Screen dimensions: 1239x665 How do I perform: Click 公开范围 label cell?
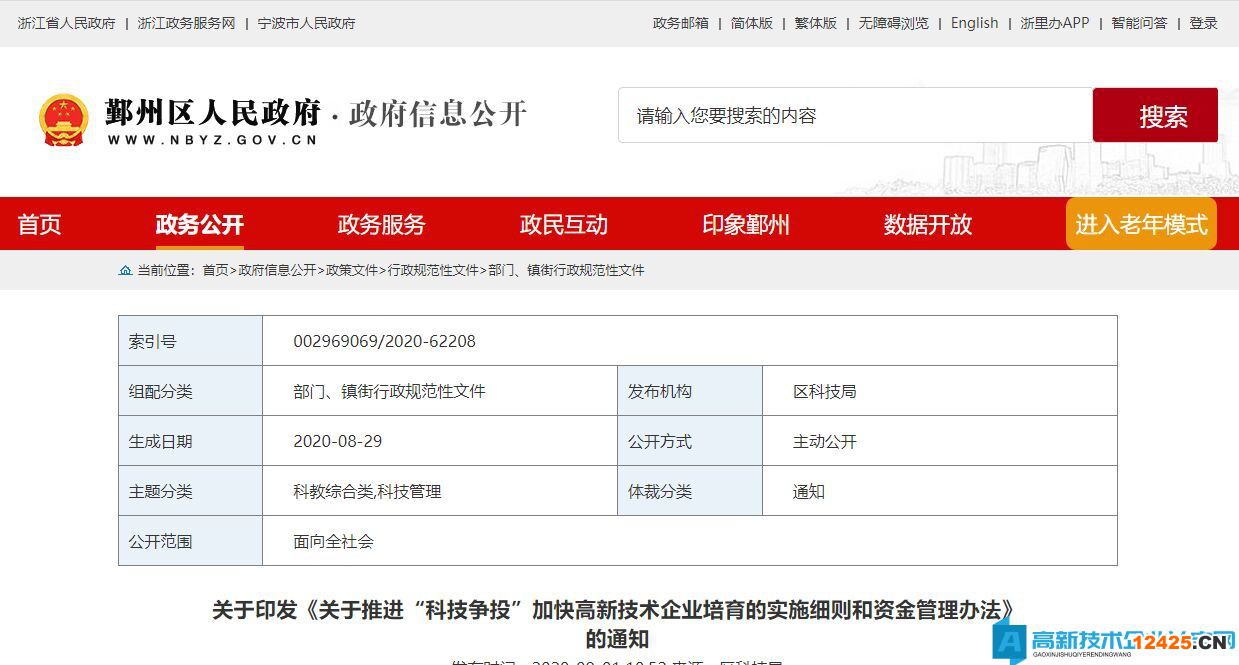pyautogui.click(x=191, y=541)
